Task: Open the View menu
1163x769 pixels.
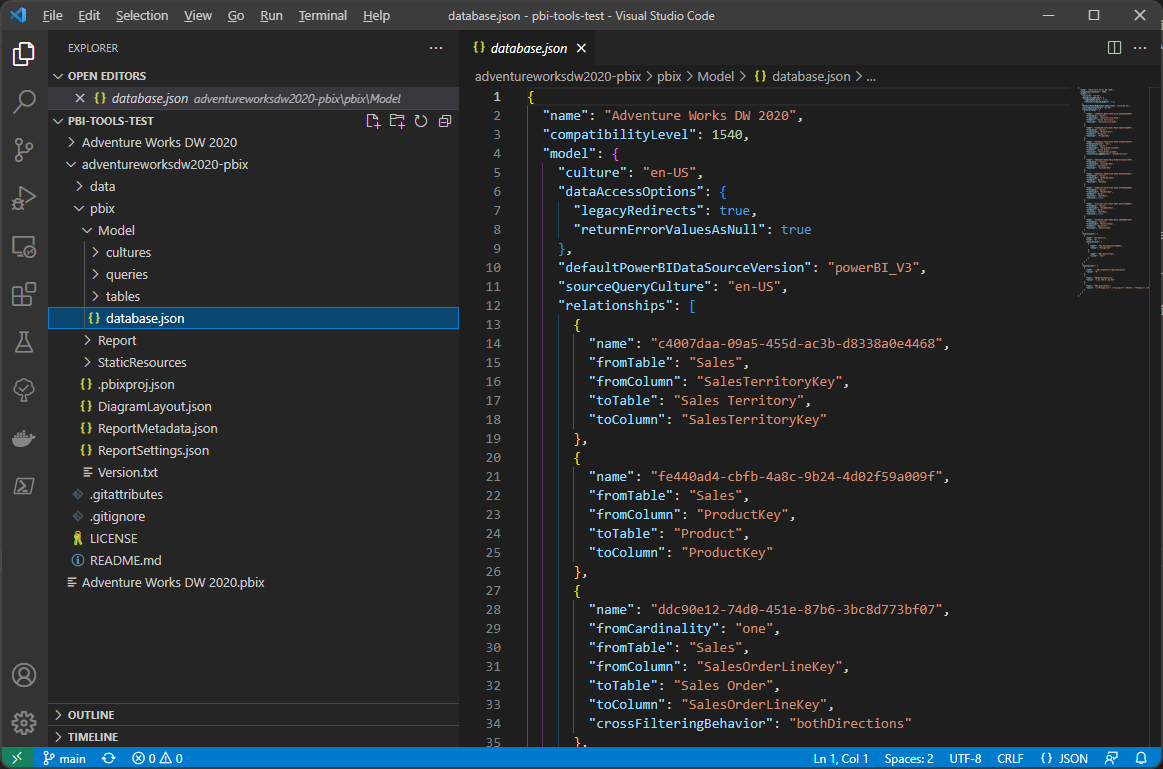Action: coord(198,16)
